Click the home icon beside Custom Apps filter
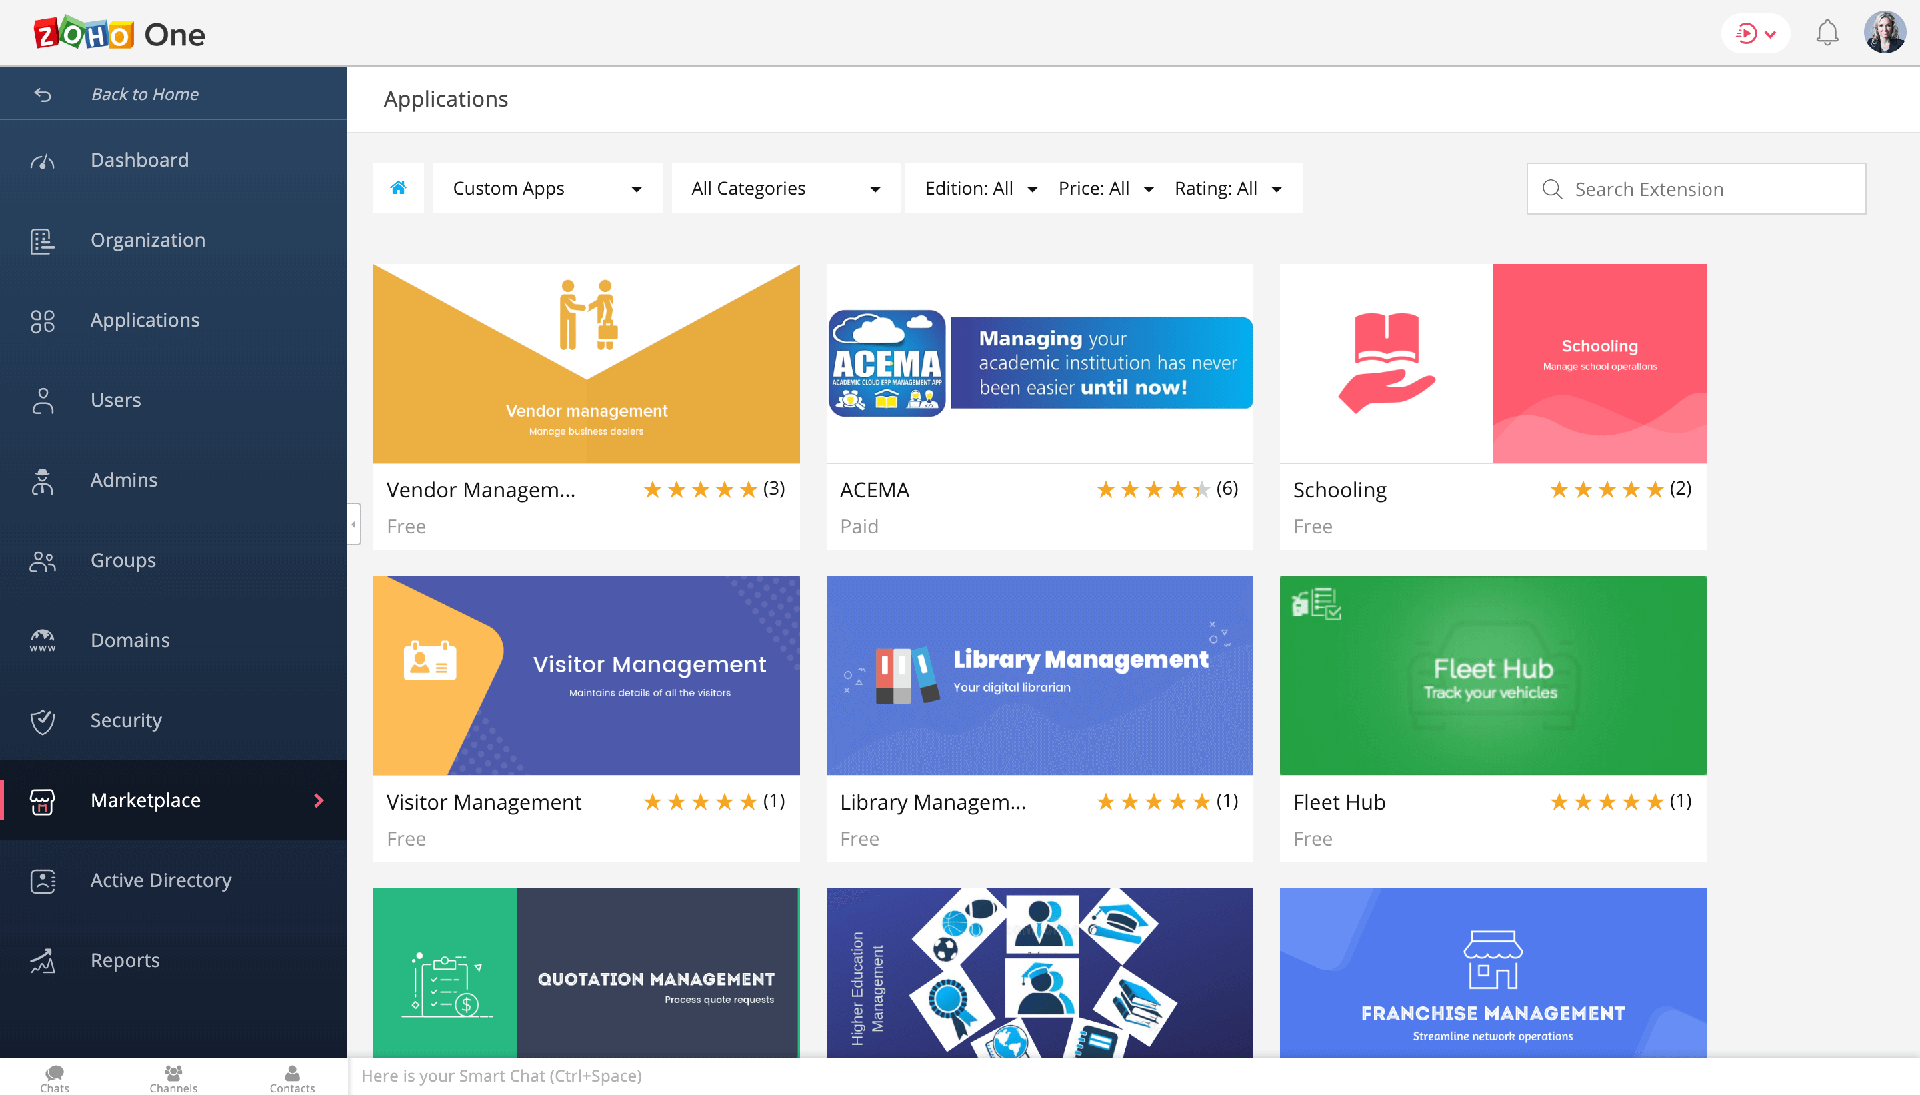Image resolution: width=1920 pixels, height=1095 pixels. coord(398,188)
